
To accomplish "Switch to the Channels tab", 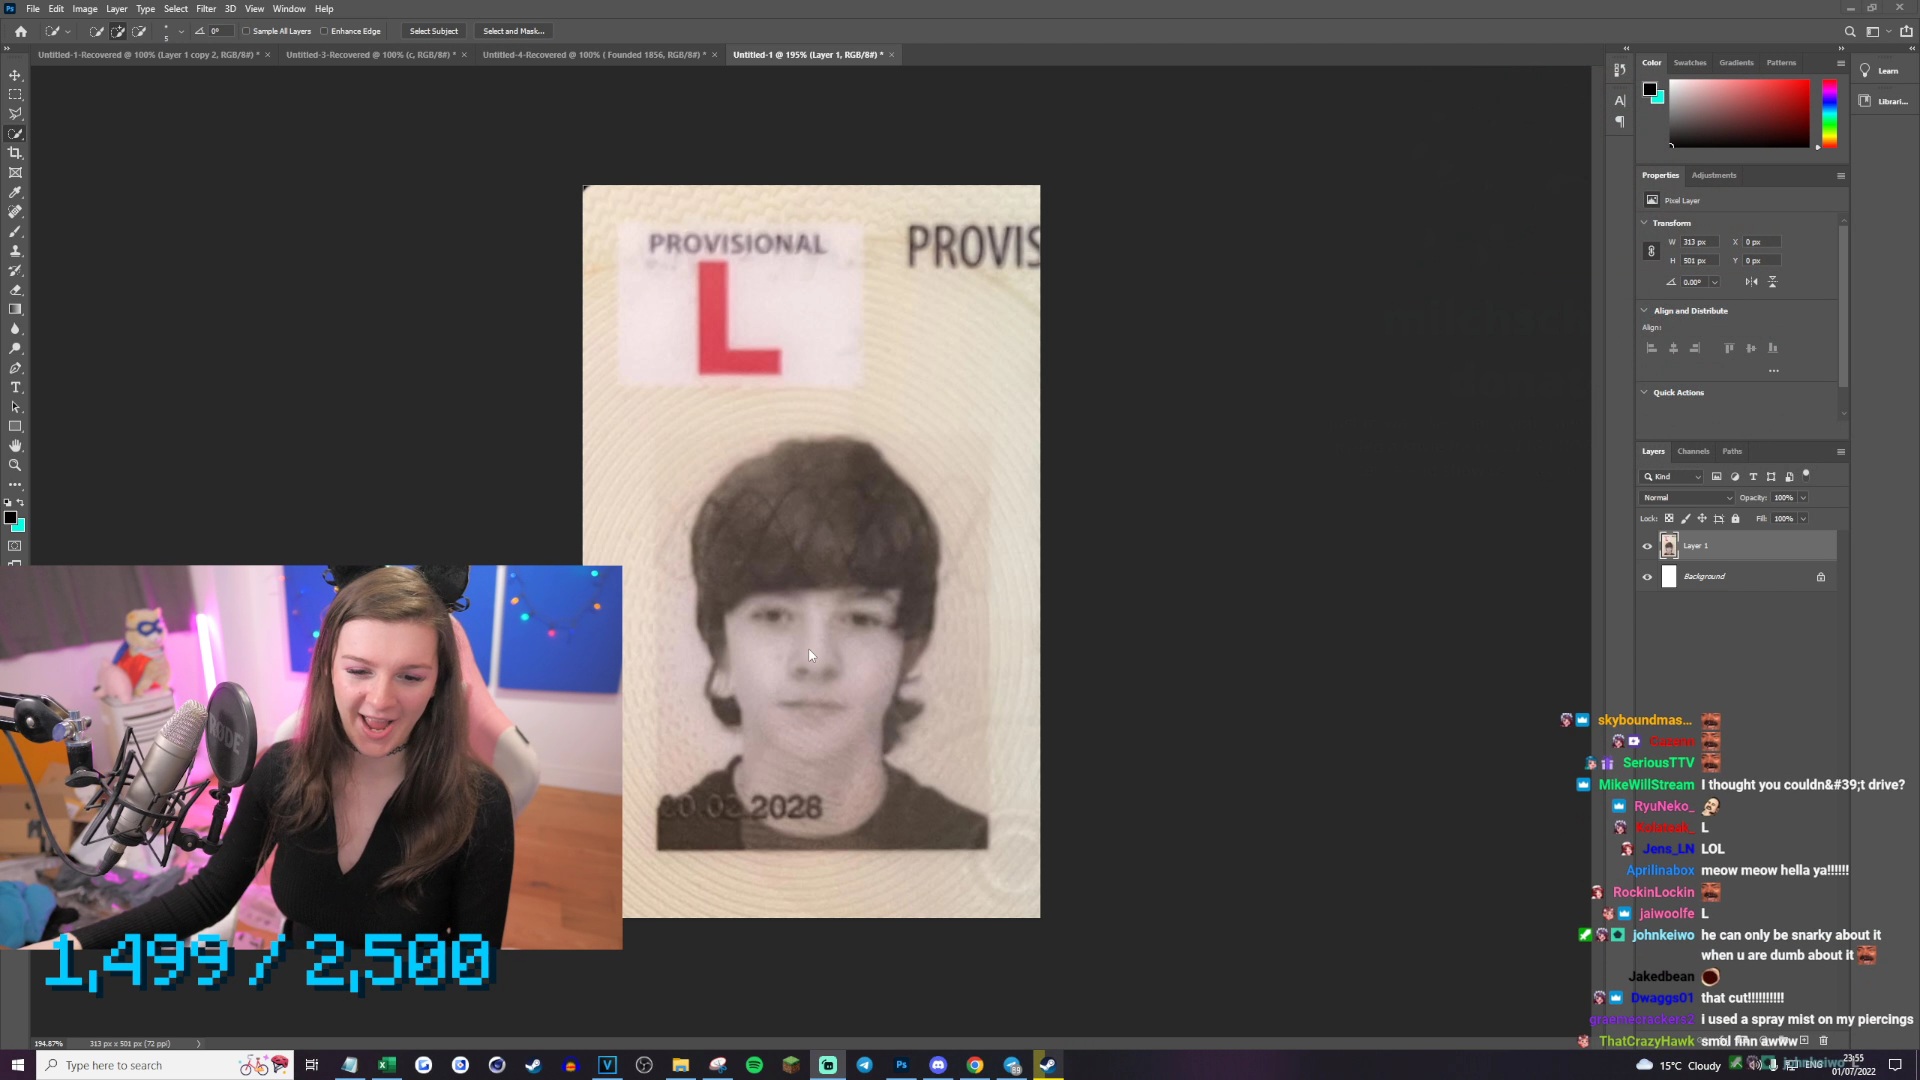I will tap(1693, 451).
